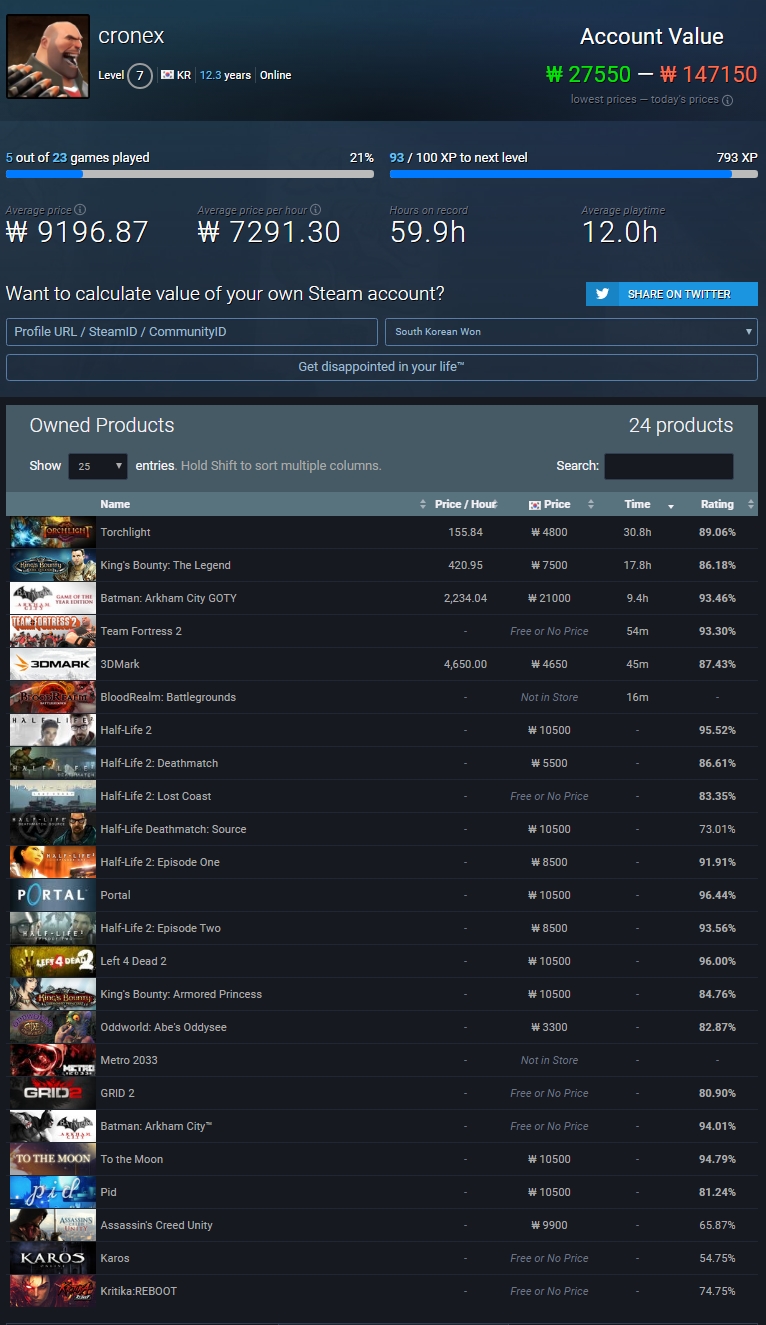This screenshot has height=1325, width=766.
Task: Click the 54.75% rating for Karos
Action: (717, 1258)
